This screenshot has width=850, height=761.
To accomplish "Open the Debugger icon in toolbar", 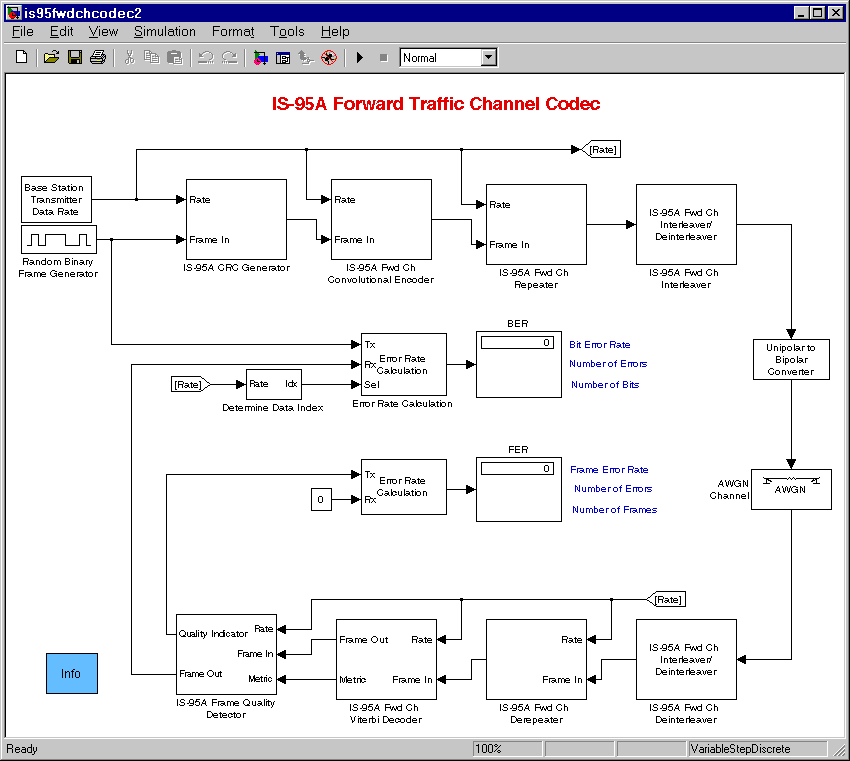I will pyautogui.click(x=329, y=57).
